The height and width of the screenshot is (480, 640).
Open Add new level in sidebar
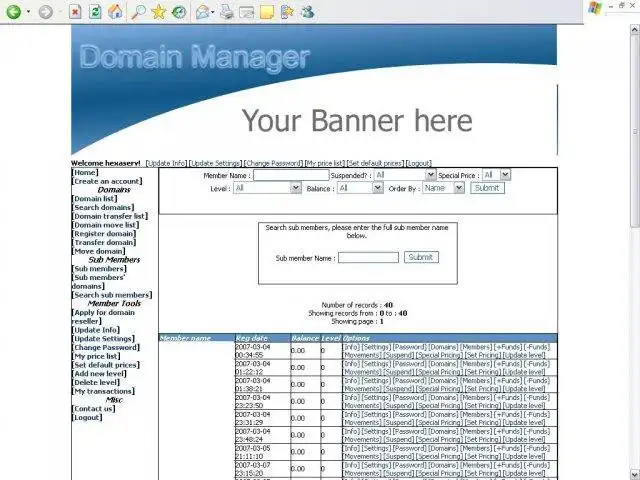99,374
